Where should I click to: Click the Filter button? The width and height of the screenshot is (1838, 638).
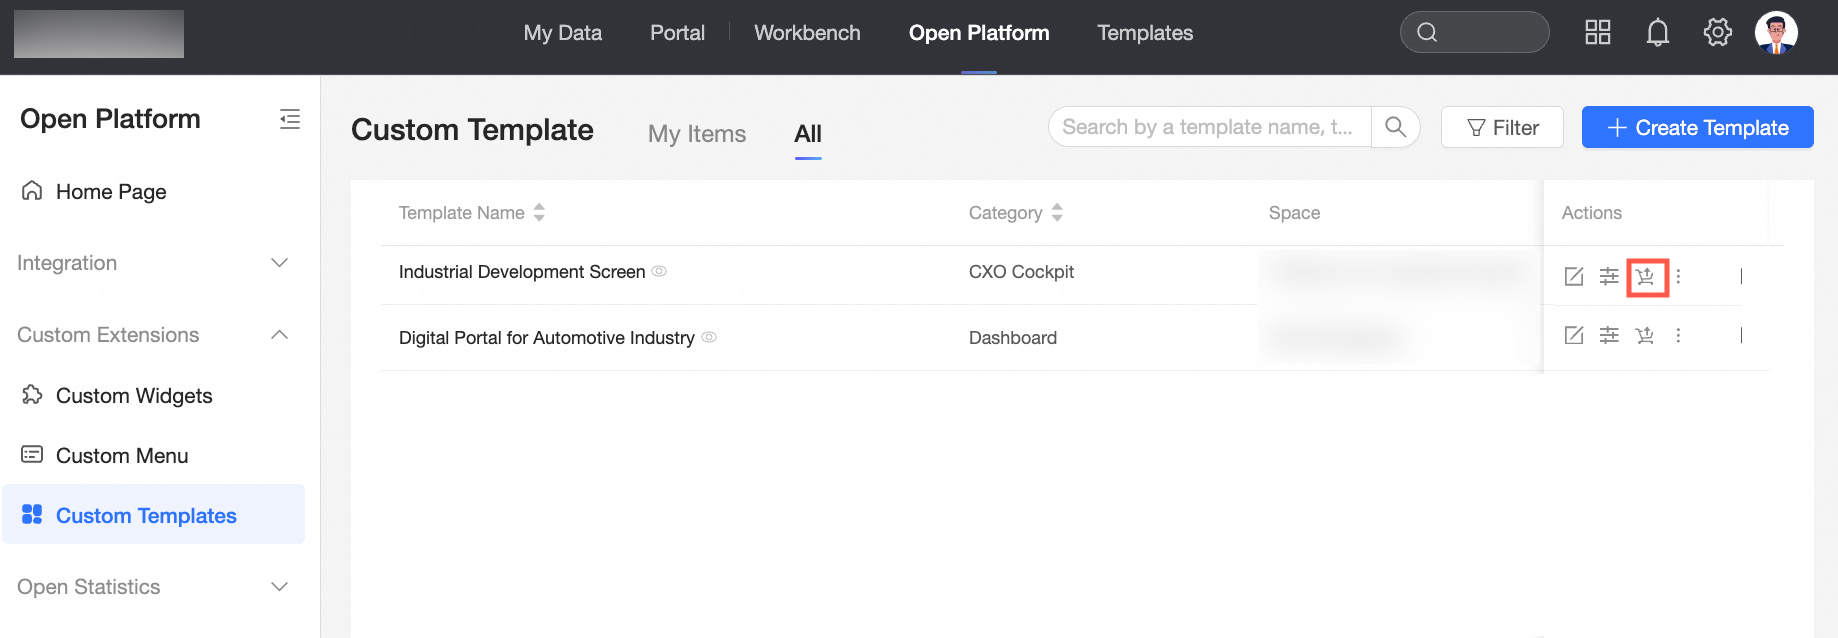point(1502,127)
